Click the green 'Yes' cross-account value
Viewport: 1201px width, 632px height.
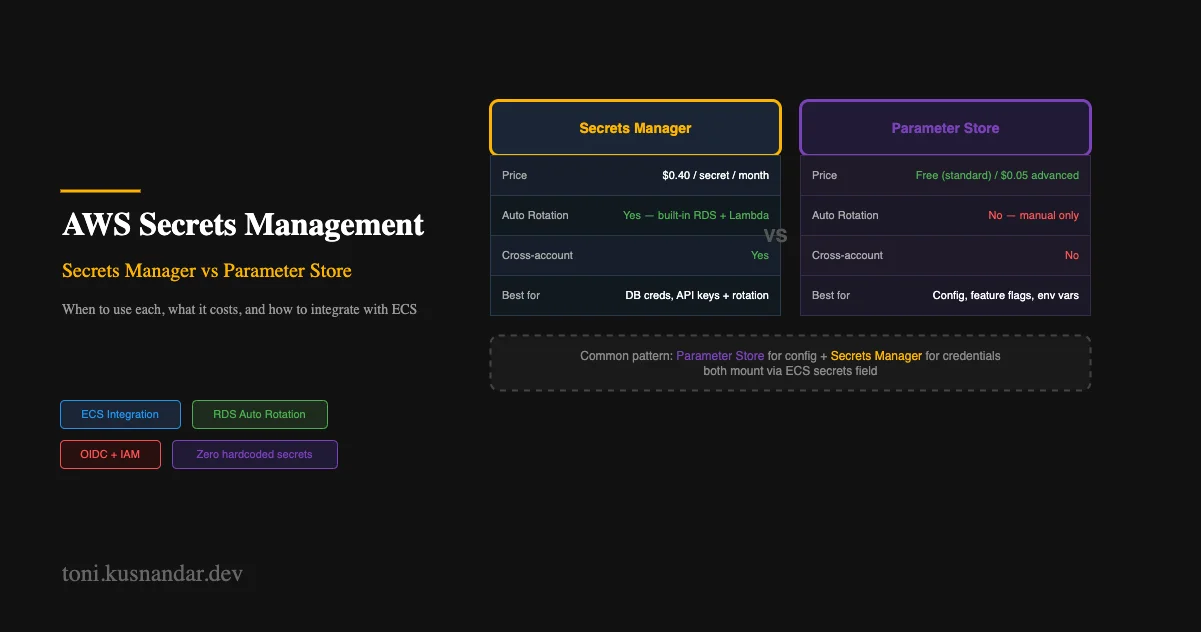click(760, 255)
